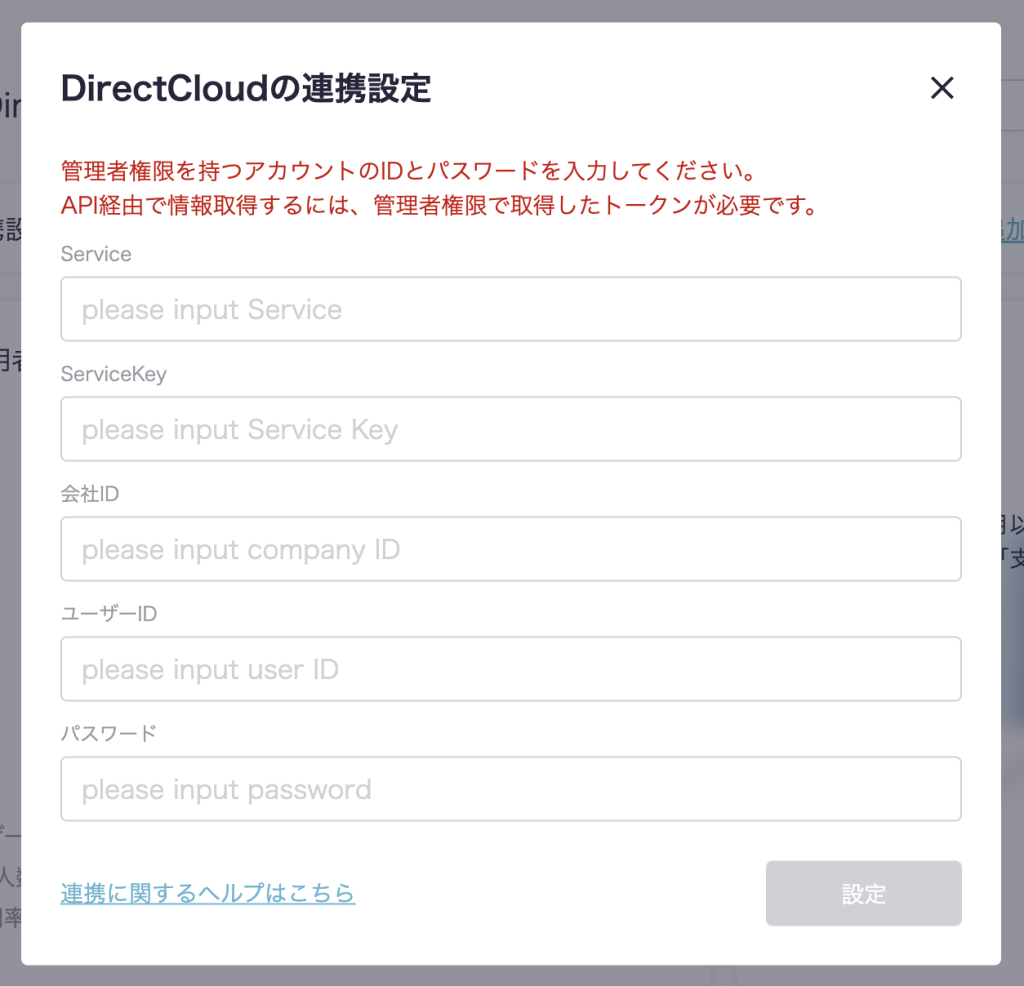Click the DirectCloudの連携設定 dialog title

click(x=246, y=88)
